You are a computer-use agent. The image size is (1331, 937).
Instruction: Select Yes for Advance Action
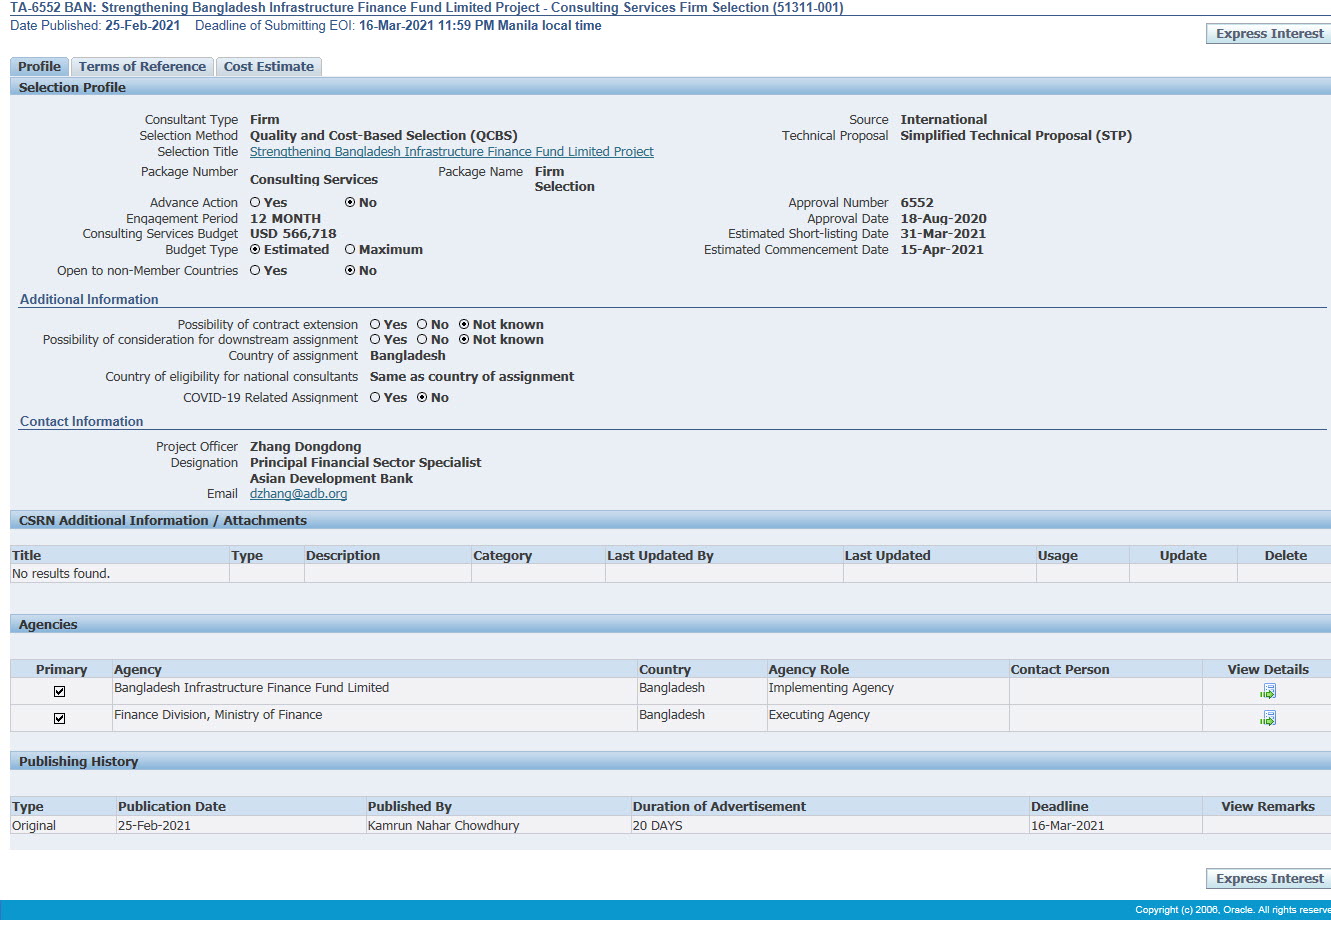coord(255,202)
